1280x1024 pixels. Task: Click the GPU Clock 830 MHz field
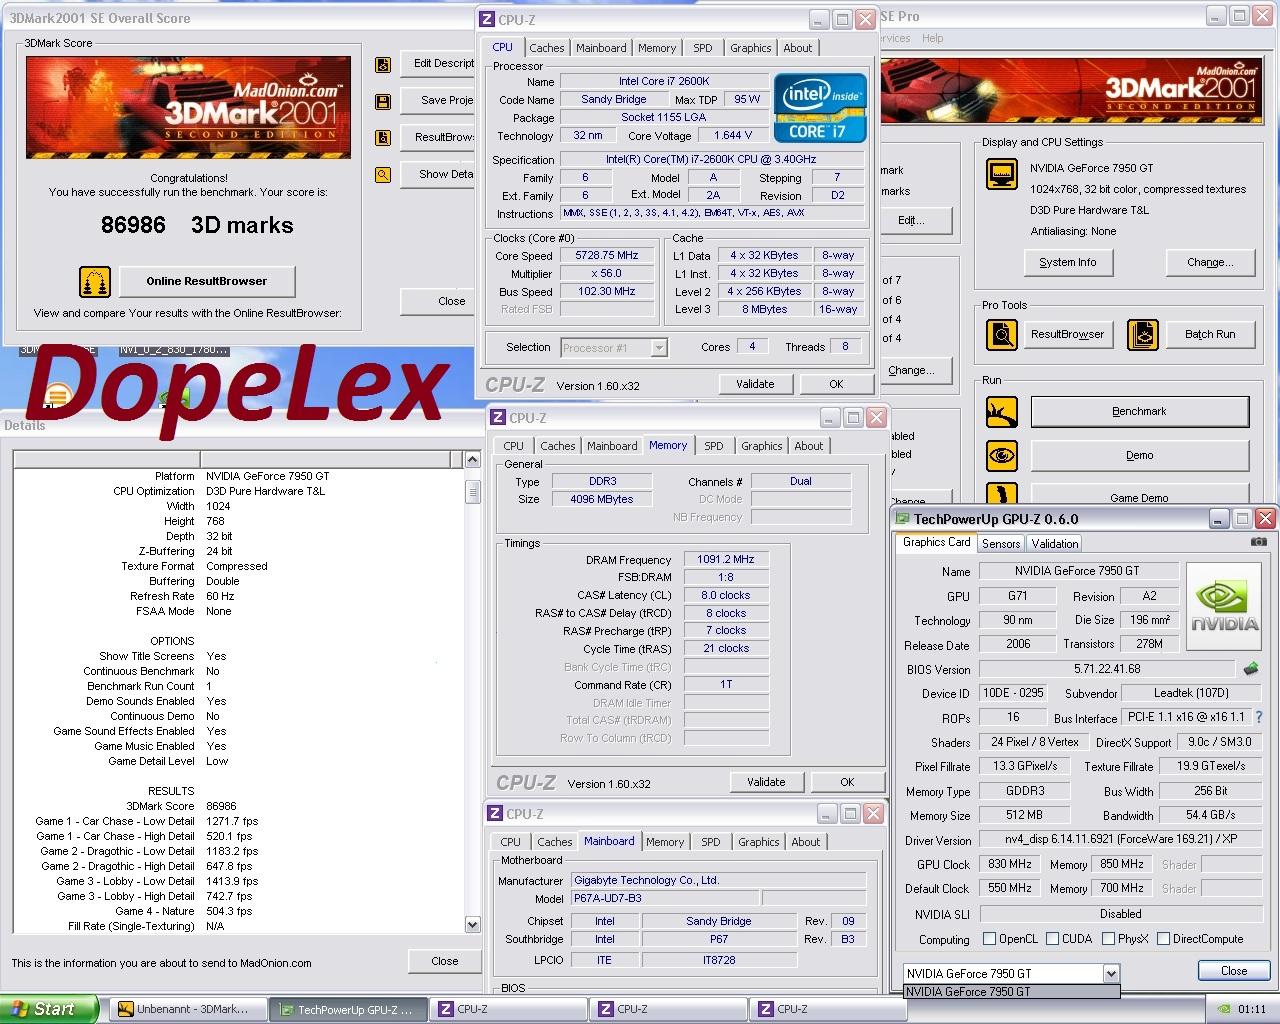click(x=1009, y=864)
